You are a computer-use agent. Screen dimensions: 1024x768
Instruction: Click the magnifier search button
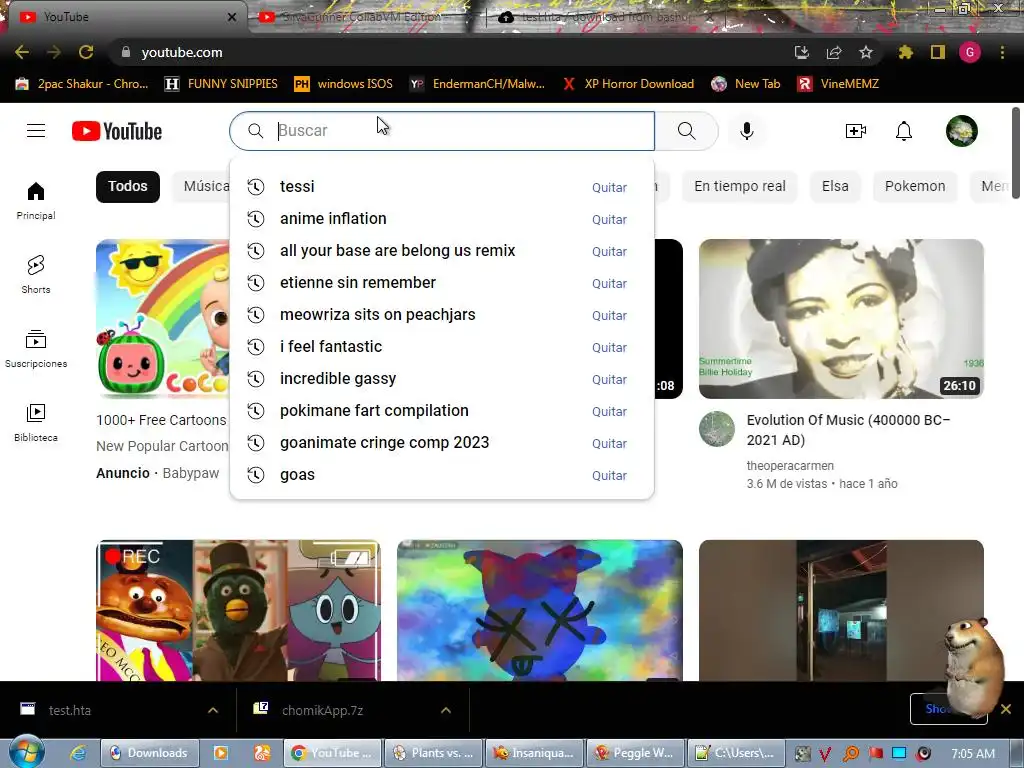[686, 131]
